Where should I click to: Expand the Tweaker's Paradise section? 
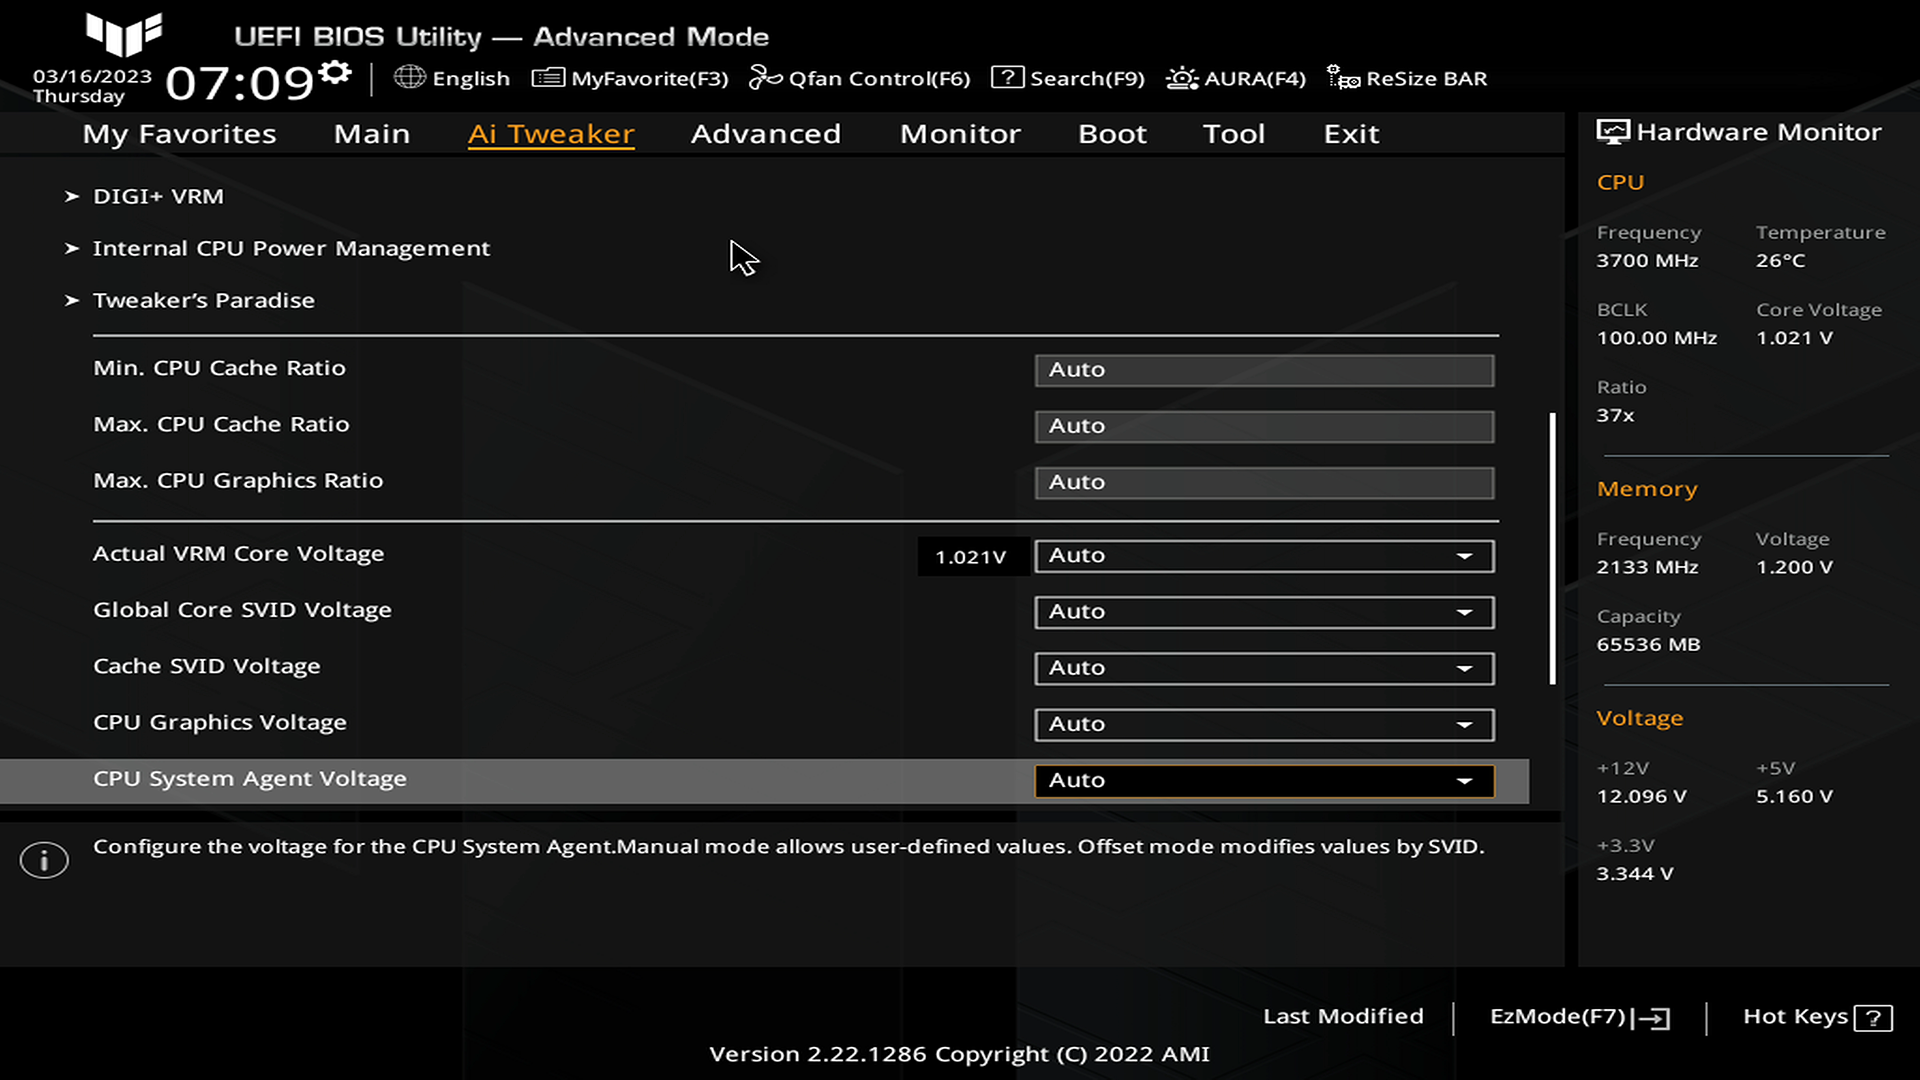tap(203, 299)
